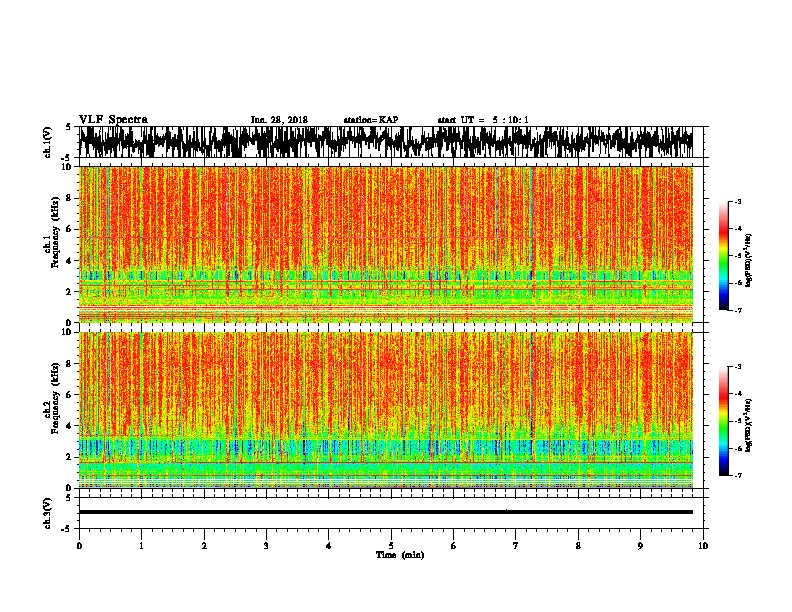Select the 'start UT = 5:10:1' text

point(483,120)
